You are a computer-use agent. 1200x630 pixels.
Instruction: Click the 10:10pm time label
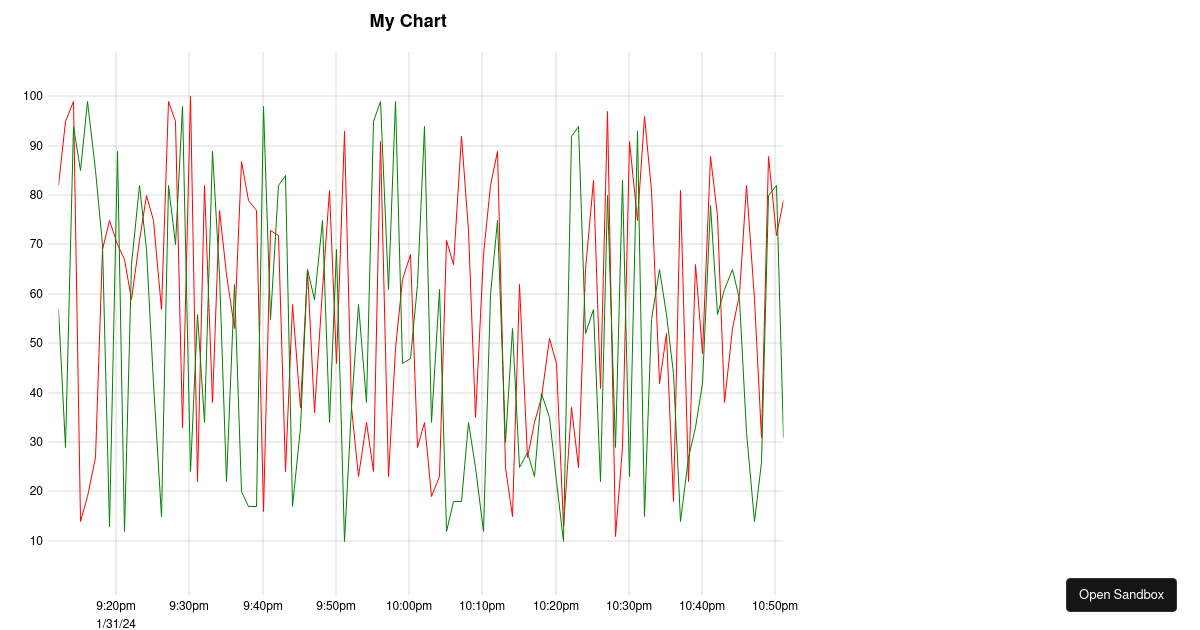tap(482, 606)
